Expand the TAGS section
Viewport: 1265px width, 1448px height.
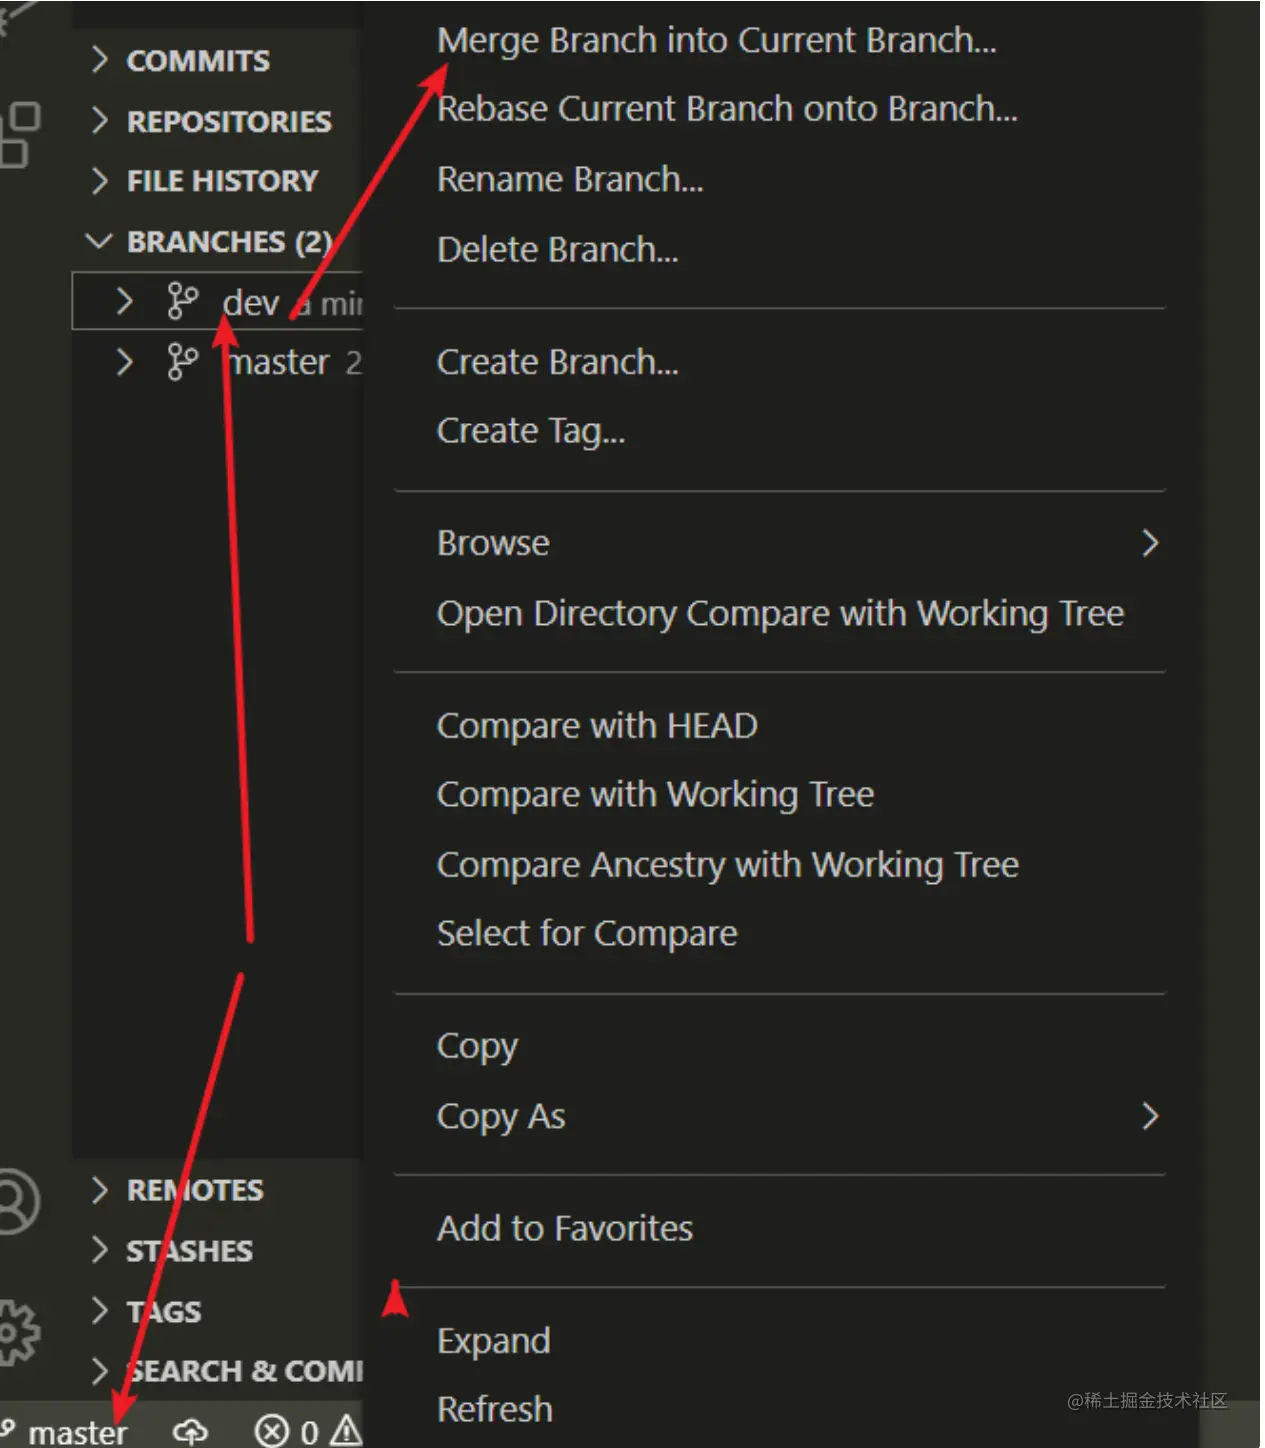point(100,1310)
